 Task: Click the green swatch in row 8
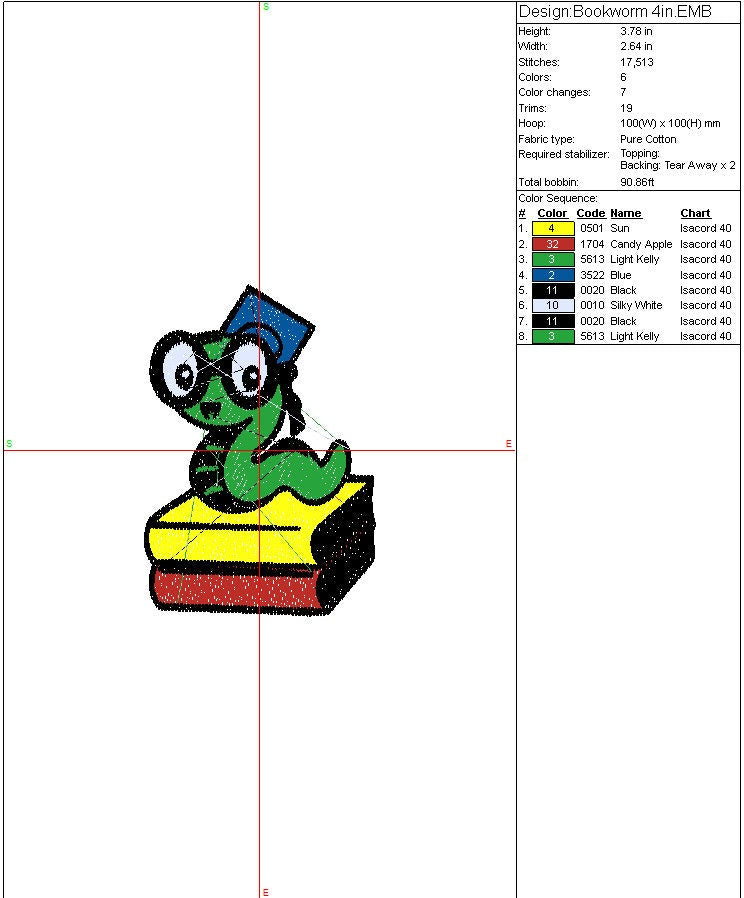click(x=552, y=336)
